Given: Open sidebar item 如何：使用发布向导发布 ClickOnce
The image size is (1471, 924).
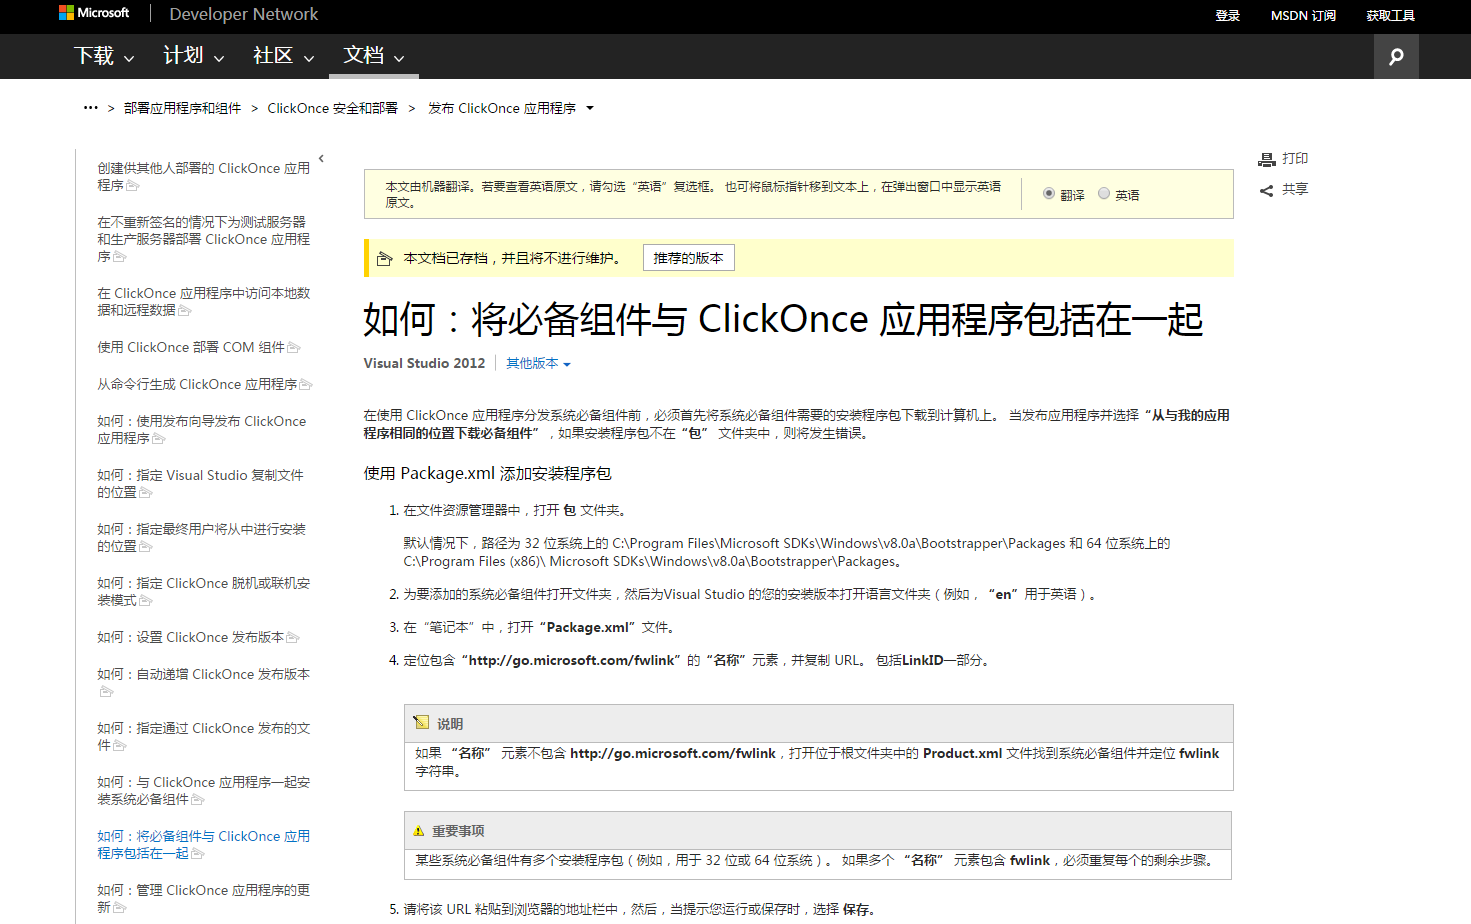Looking at the screenshot, I should coord(201,430).
